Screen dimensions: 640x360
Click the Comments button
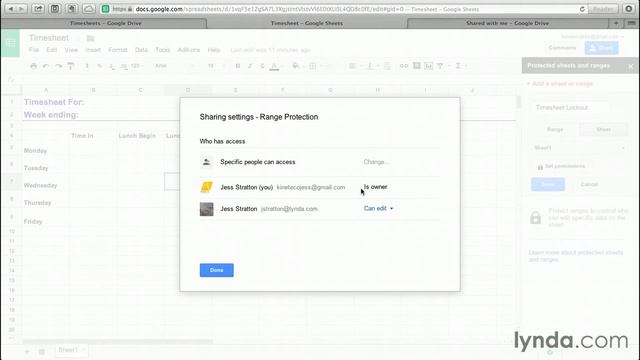(562, 48)
